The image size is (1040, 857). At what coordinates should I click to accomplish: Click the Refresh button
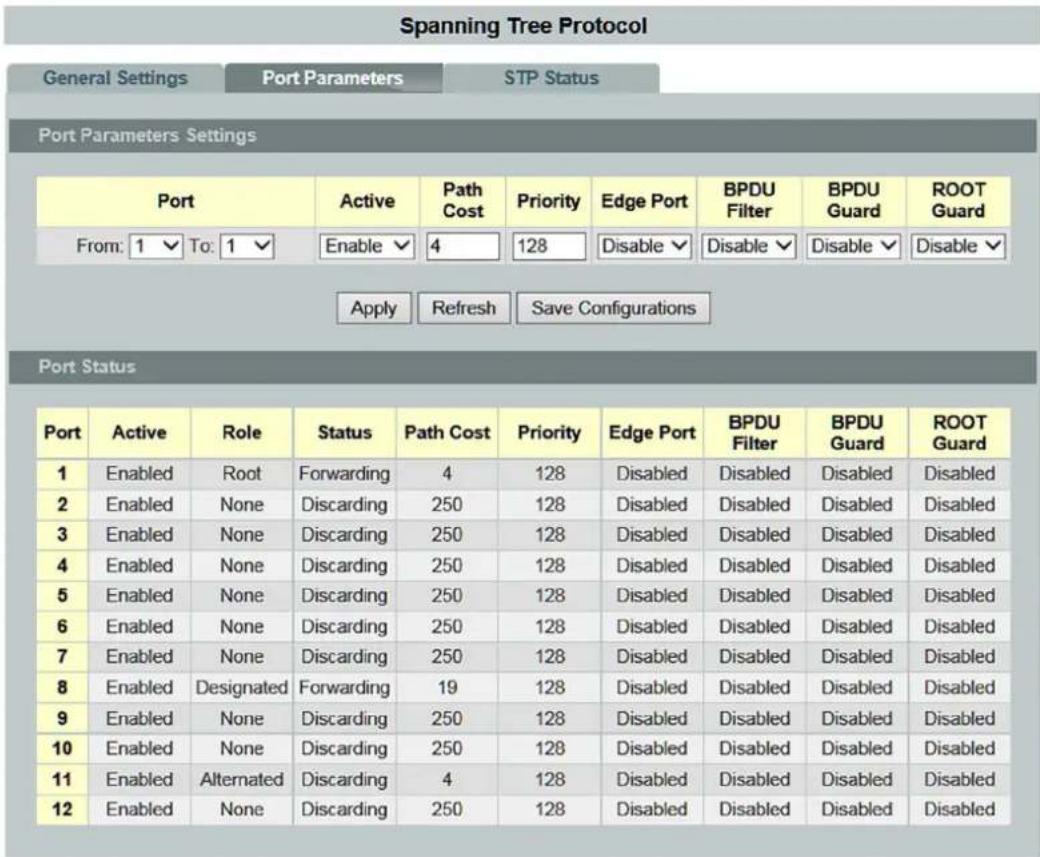[464, 308]
